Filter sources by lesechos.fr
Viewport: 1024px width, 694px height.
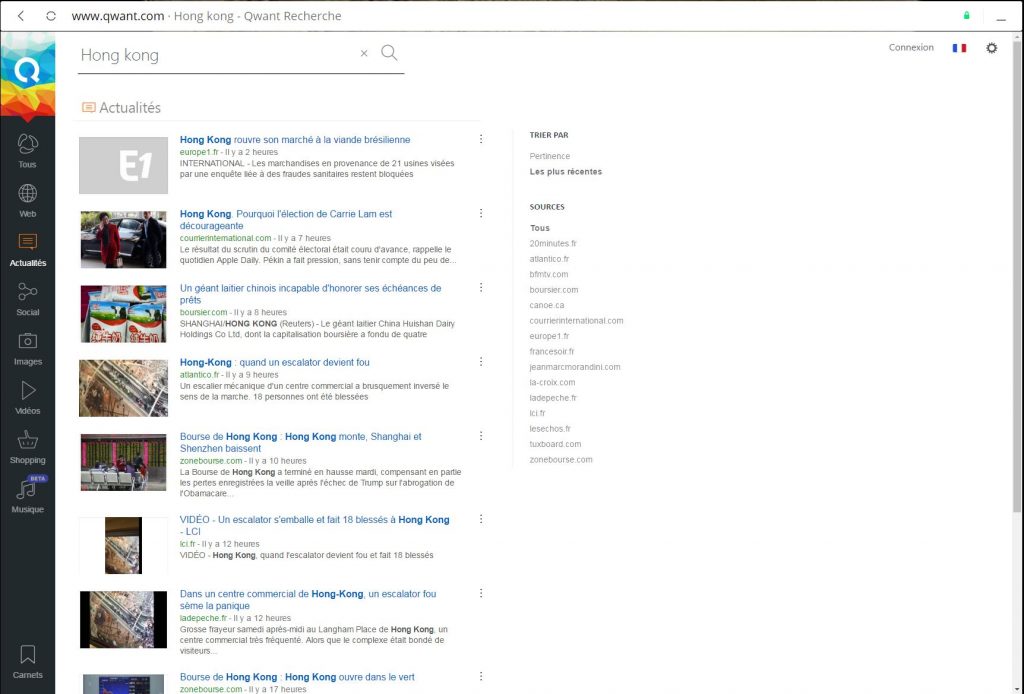[550, 429]
